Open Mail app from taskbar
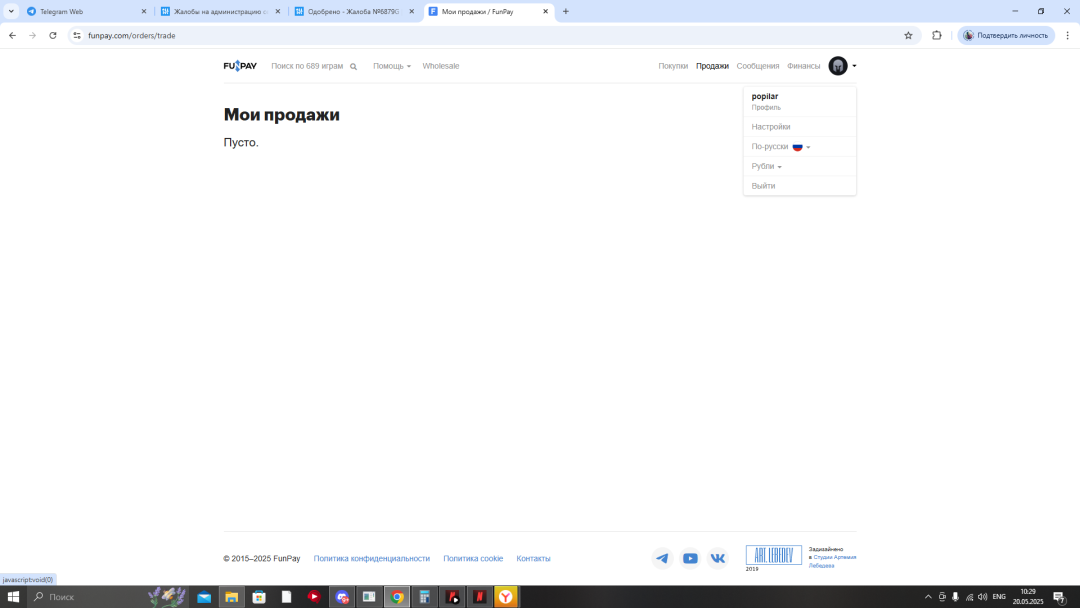Image resolution: width=1080 pixels, height=608 pixels. pos(204,597)
